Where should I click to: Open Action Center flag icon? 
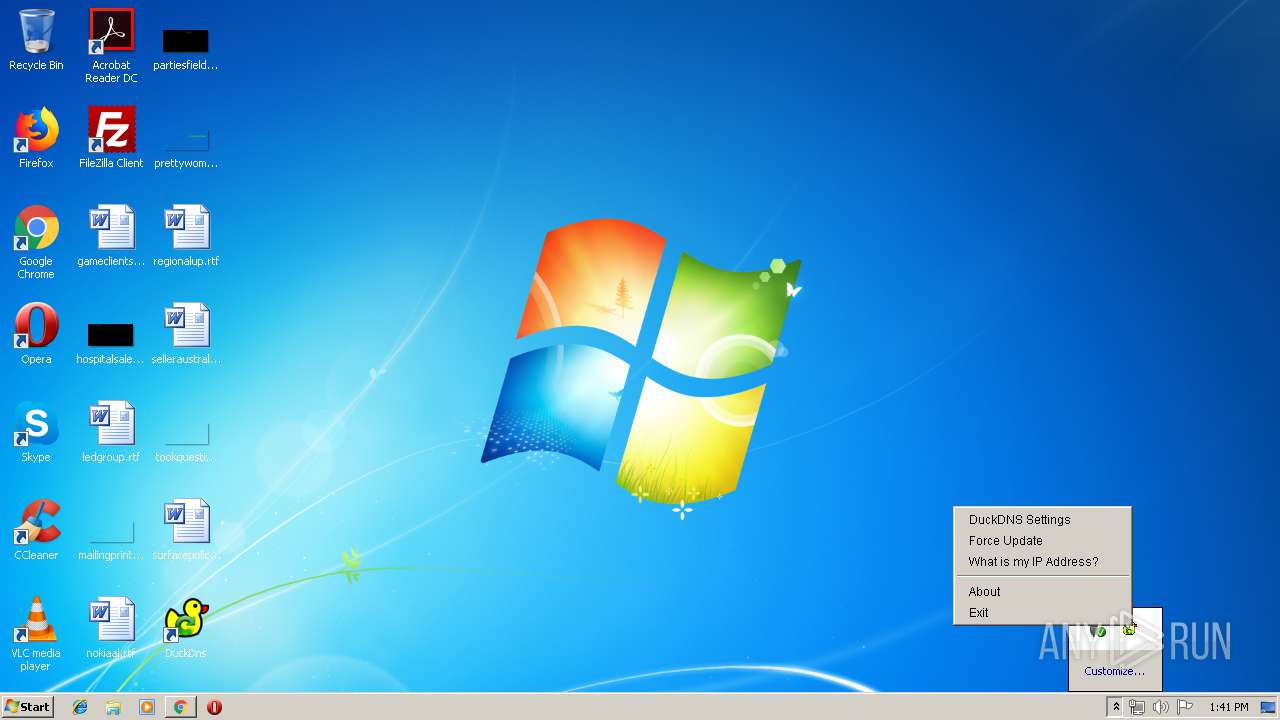[1185, 707]
